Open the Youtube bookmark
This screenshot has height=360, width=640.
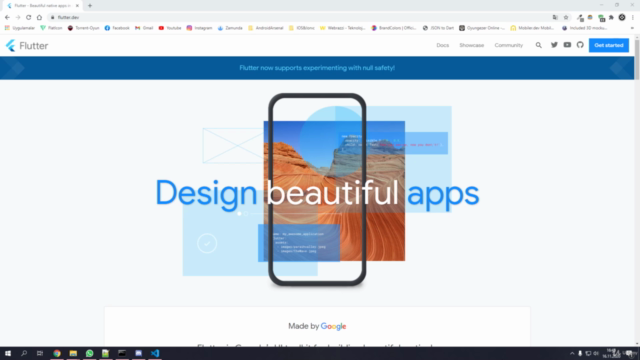170,28
